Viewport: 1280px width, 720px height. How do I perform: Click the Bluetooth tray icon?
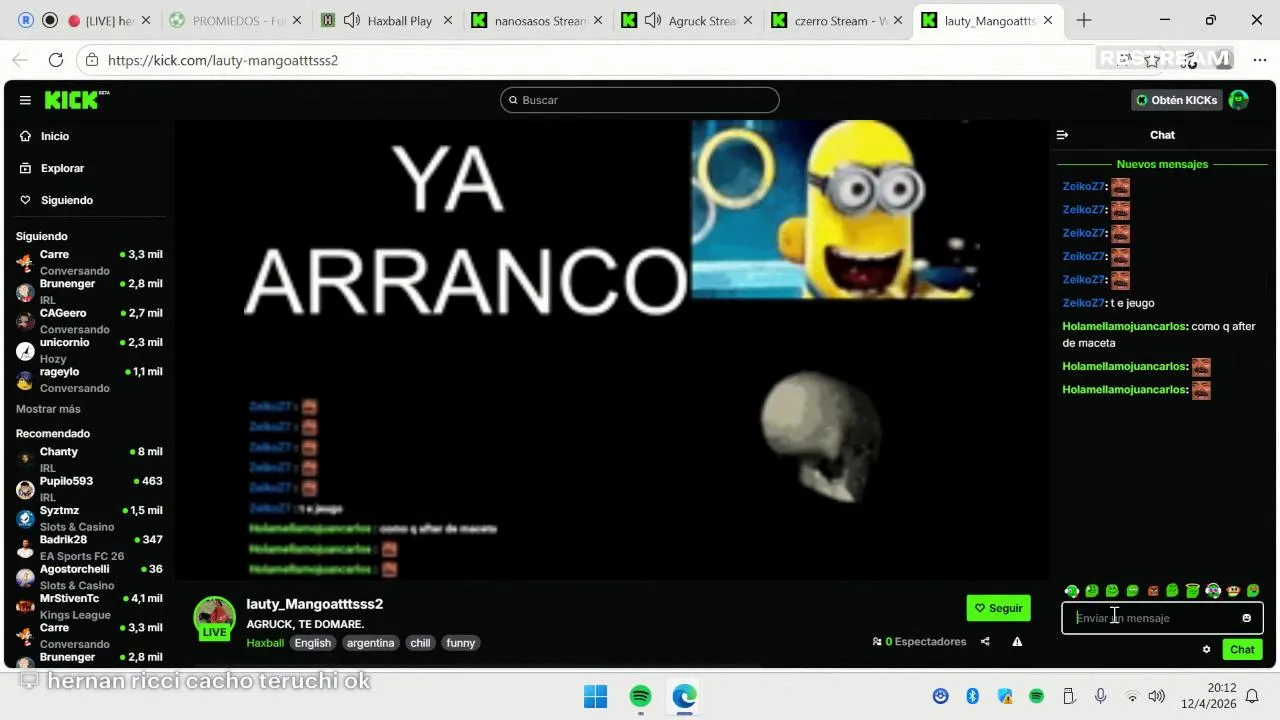click(x=972, y=696)
